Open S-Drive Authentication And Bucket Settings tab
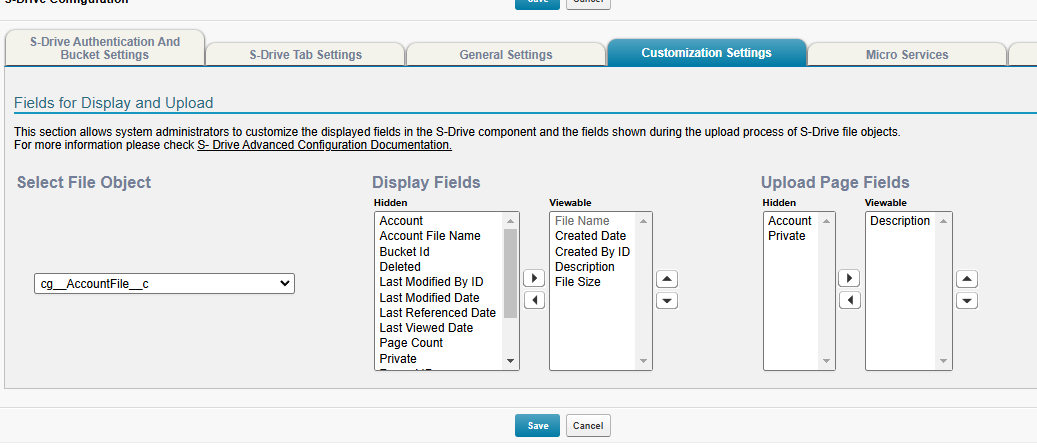Screen dimensions: 1037x447 pyautogui.click(x=105, y=48)
